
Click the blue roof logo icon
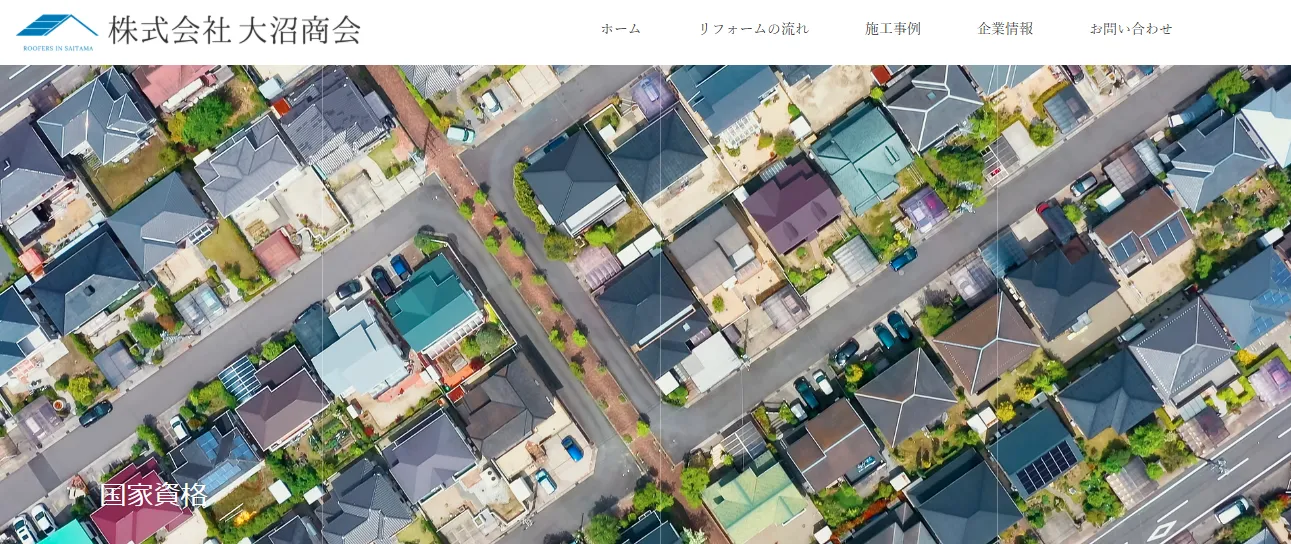tap(57, 27)
